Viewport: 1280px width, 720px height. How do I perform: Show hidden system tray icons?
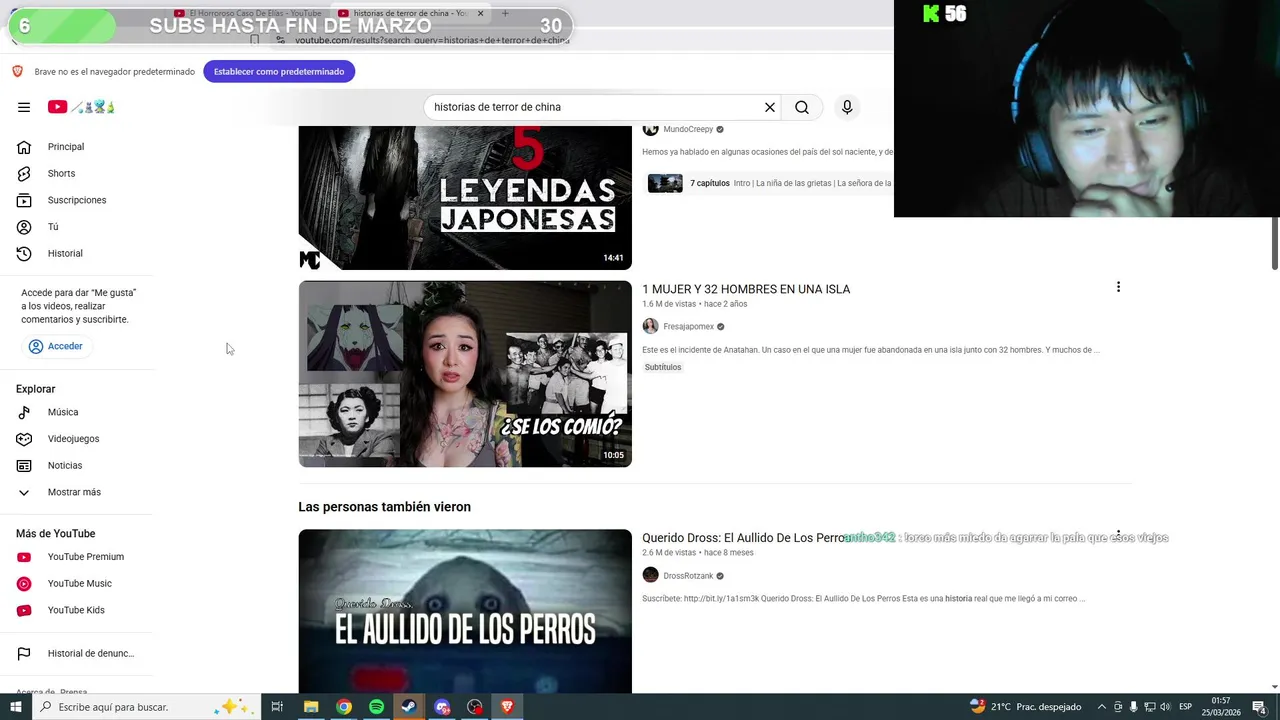pyautogui.click(x=1101, y=707)
